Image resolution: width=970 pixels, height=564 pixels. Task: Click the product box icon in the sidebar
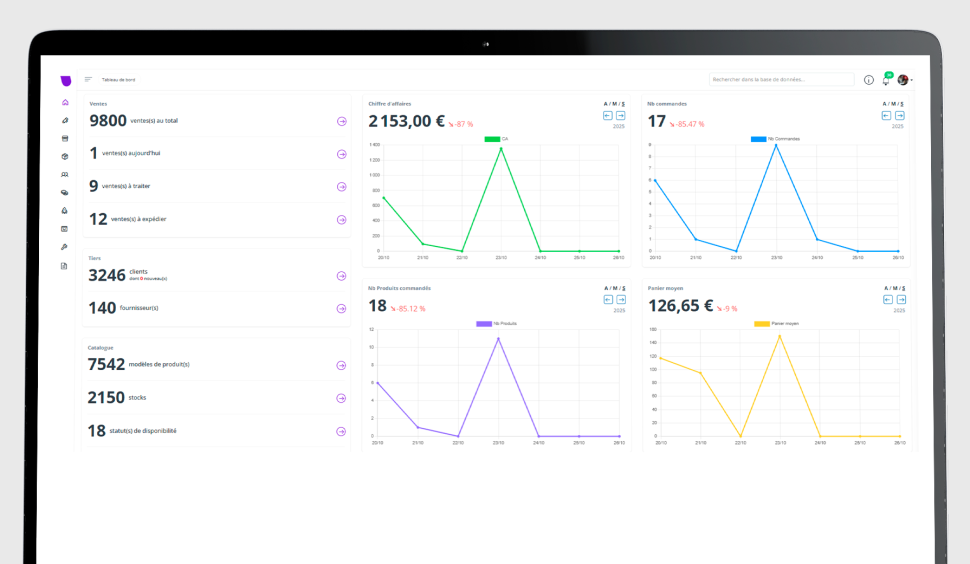[65, 156]
